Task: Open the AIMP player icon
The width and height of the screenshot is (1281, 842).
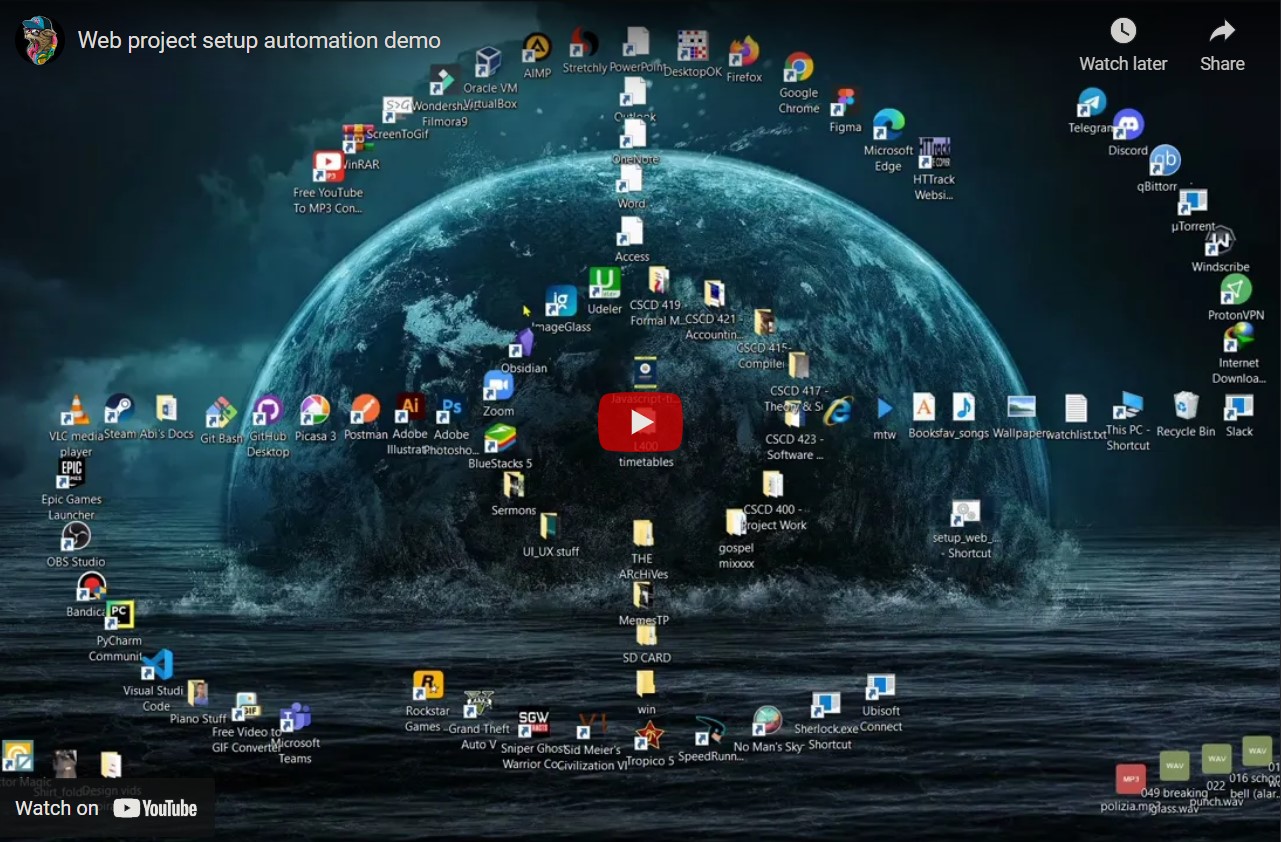Action: point(537,48)
